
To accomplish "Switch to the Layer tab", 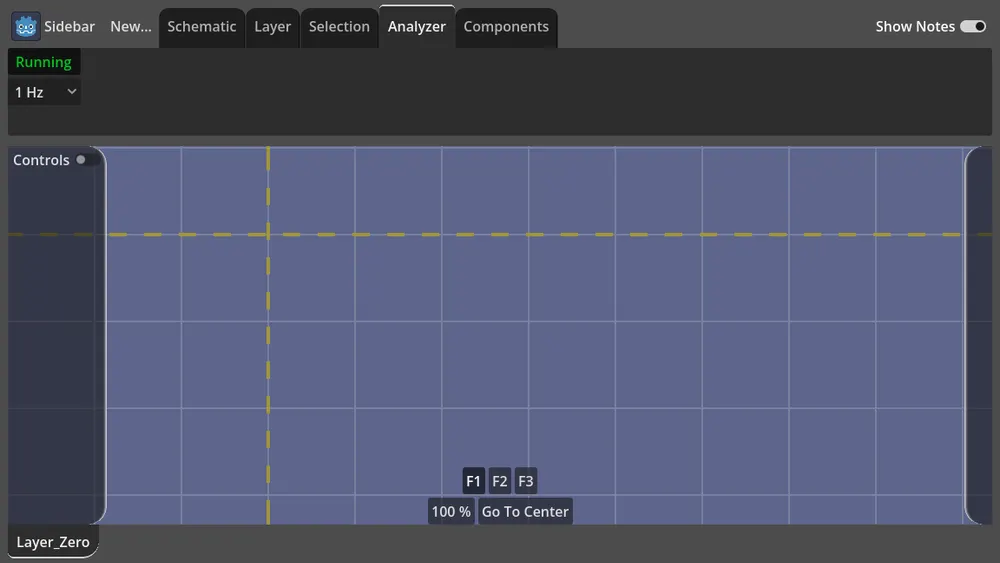I will [x=272, y=27].
